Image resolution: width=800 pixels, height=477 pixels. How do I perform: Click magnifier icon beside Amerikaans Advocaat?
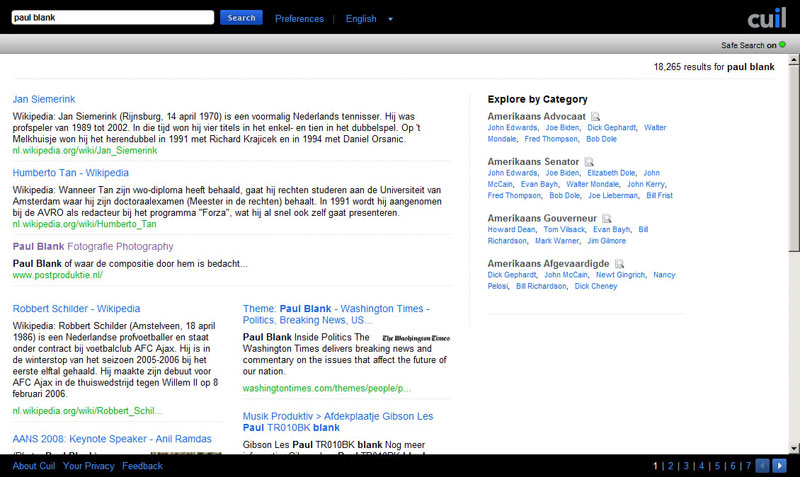[595, 116]
